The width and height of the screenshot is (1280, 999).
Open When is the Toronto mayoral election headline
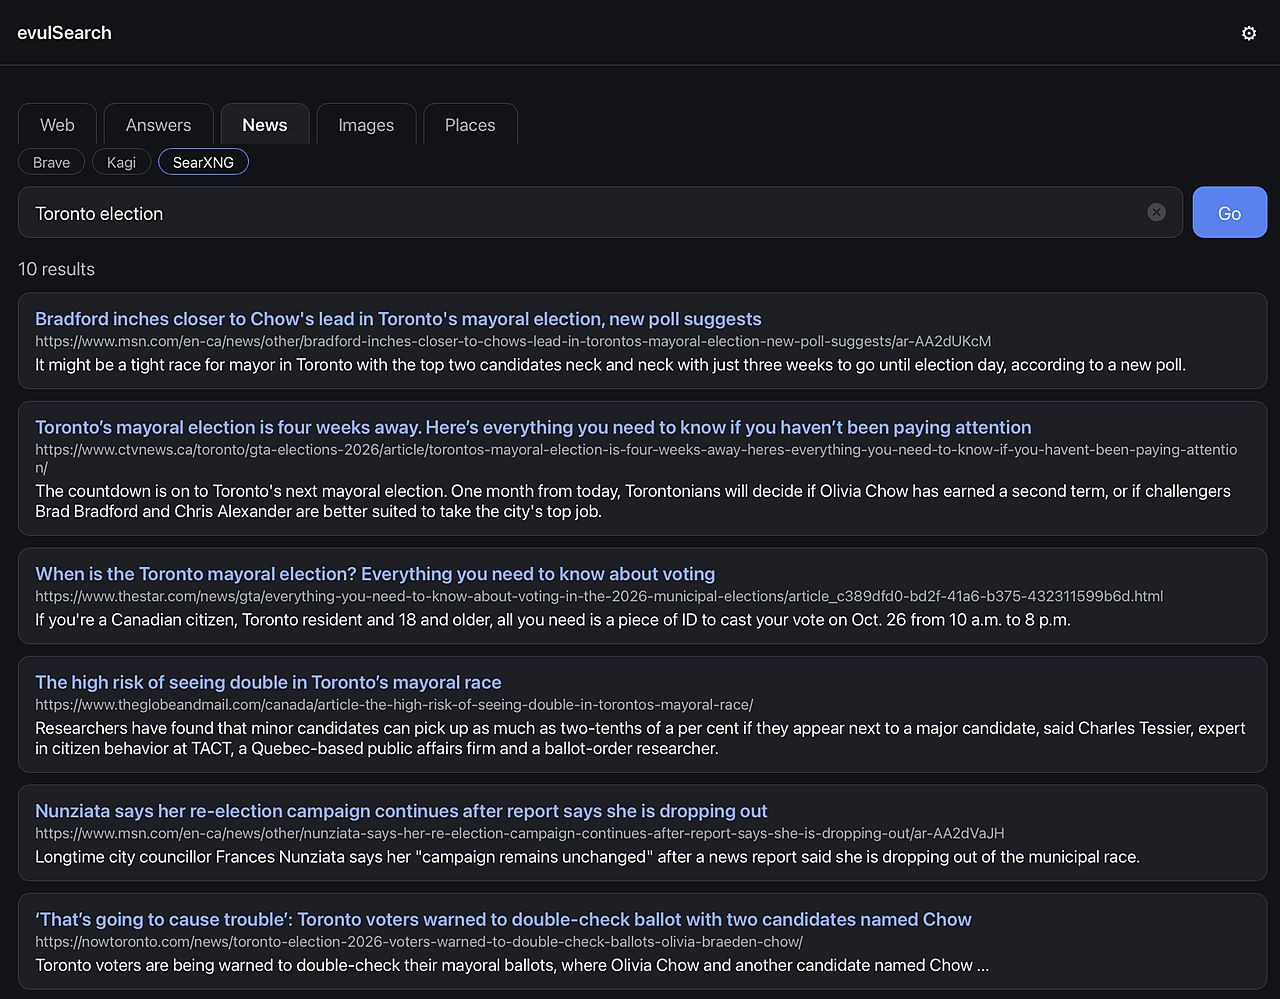click(x=375, y=574)
